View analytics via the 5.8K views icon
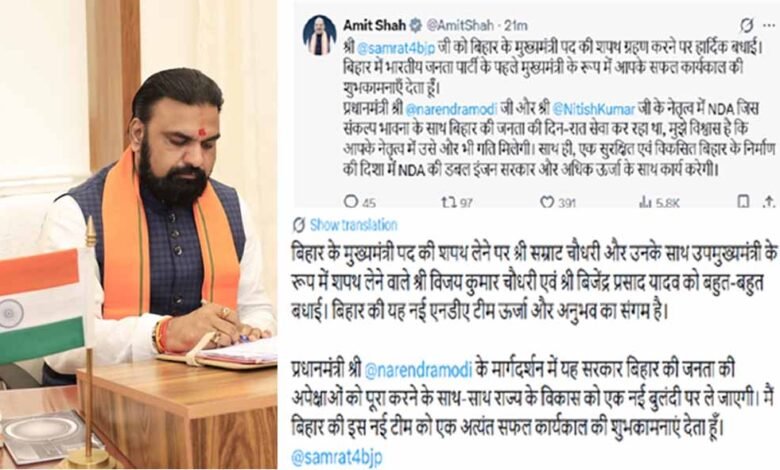Image resolution: width=780 pixels, height=470 pixels. click(659, 201)
